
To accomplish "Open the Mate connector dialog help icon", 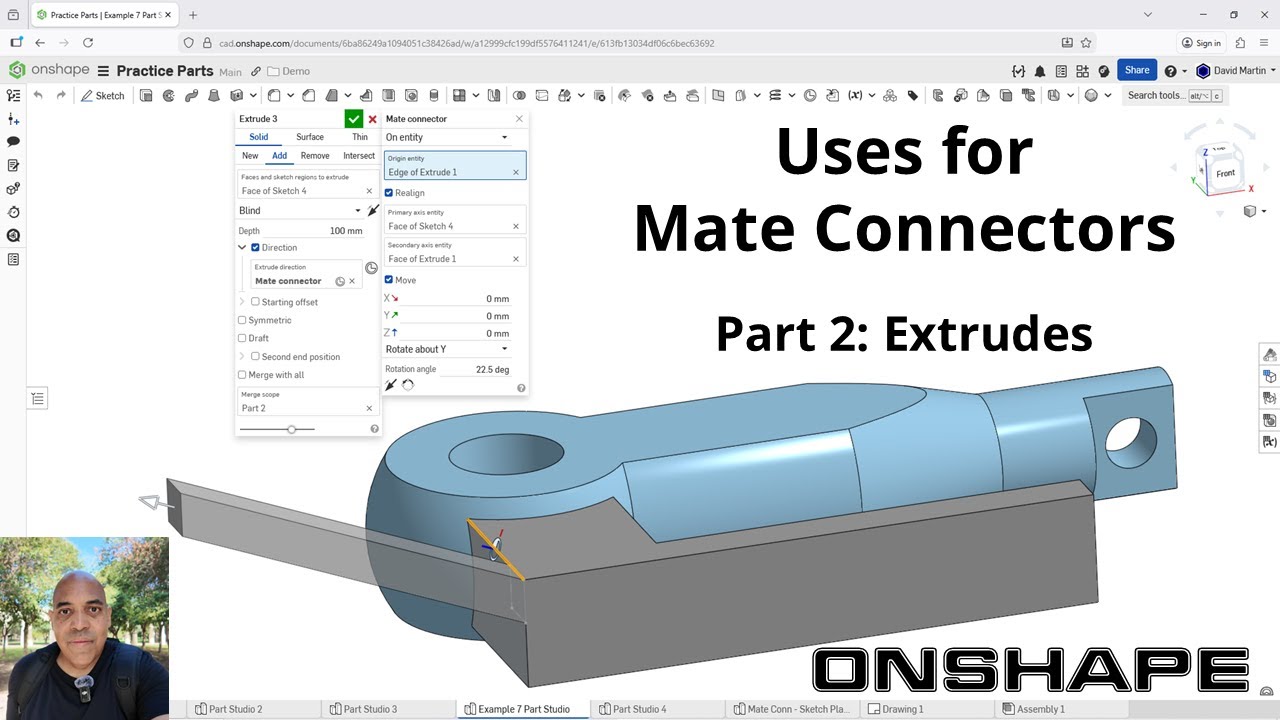I will [521, 388].
